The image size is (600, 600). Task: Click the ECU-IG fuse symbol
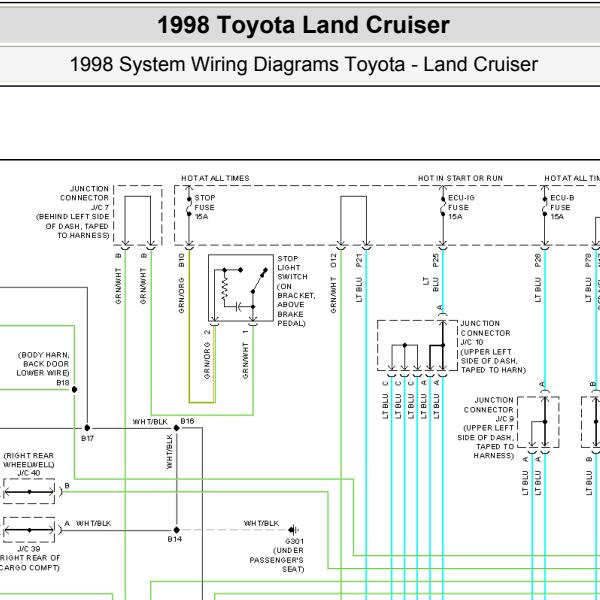tap(443, 207)
